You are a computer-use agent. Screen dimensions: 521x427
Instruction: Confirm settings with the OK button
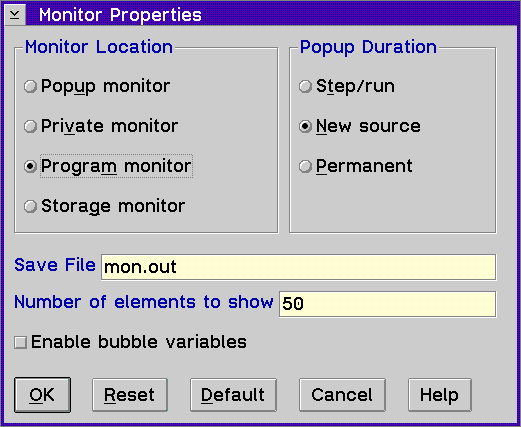point(42,395)
